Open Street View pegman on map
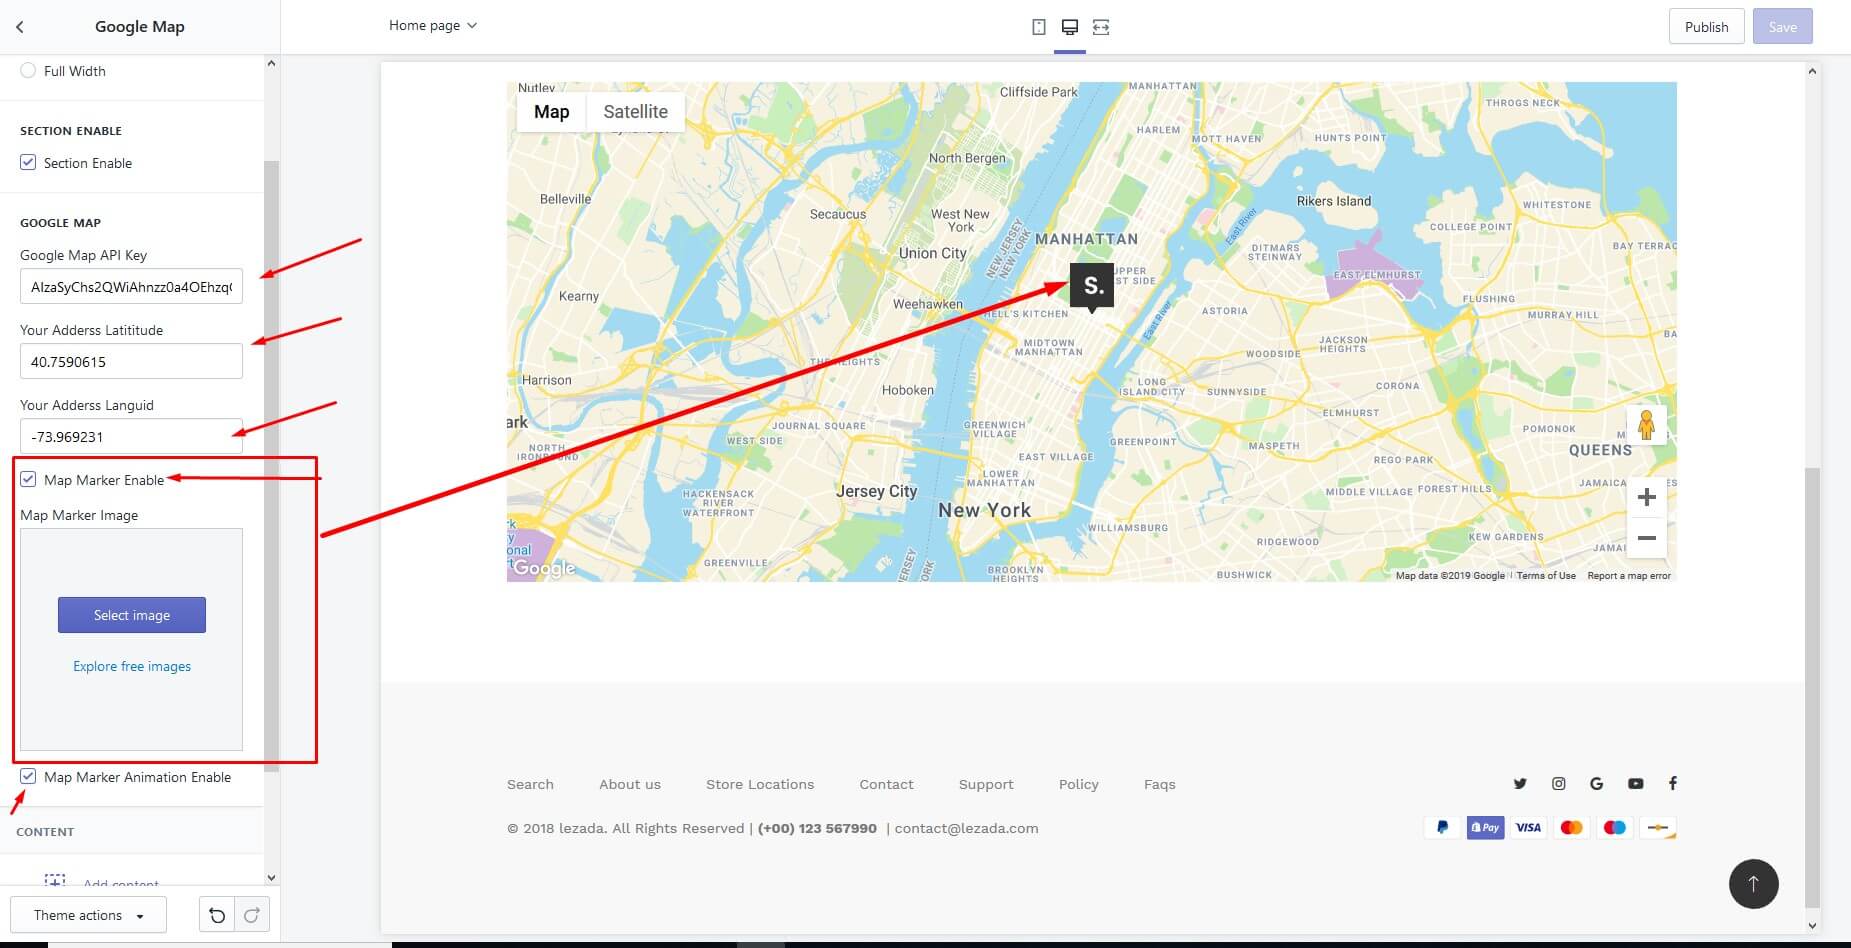 1646,426
